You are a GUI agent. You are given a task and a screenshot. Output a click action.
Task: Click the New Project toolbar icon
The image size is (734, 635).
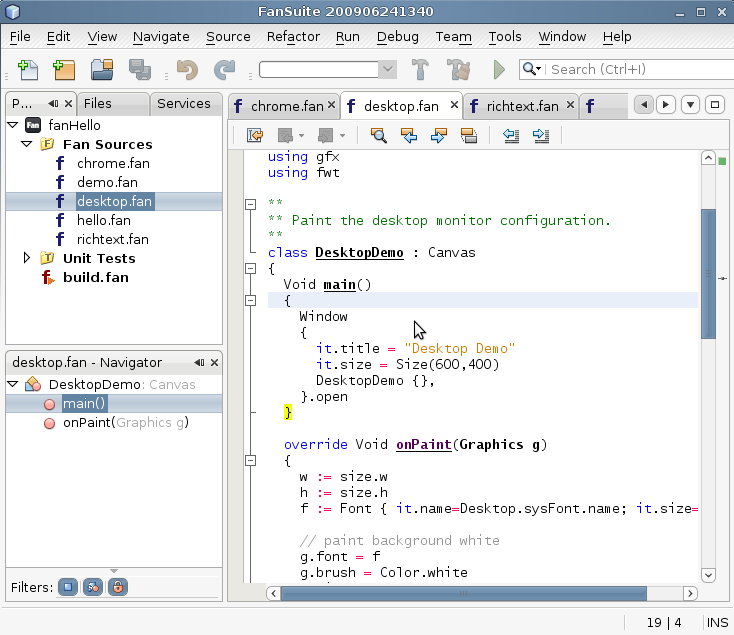click(64, 70)
